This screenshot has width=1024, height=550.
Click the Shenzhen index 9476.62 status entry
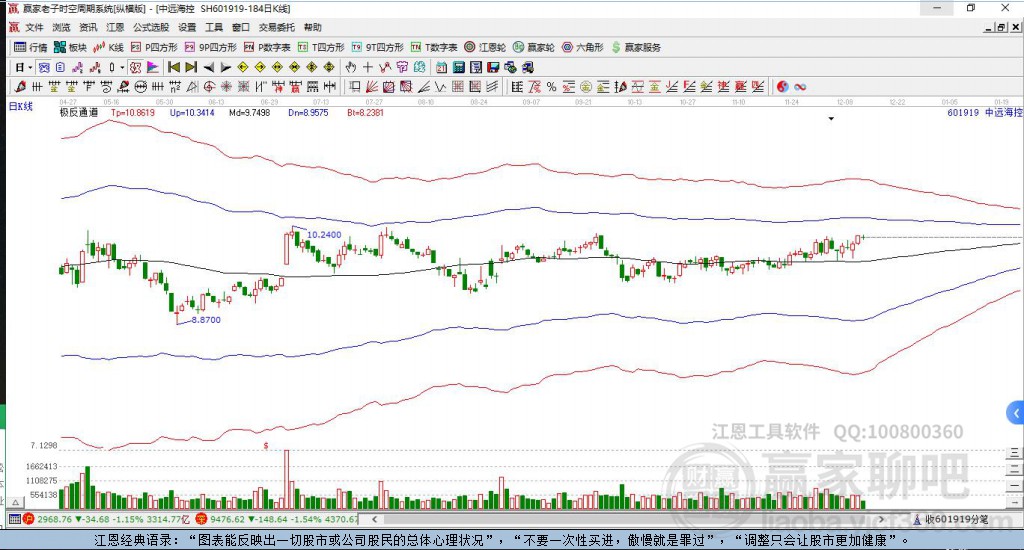coord(278,519)
